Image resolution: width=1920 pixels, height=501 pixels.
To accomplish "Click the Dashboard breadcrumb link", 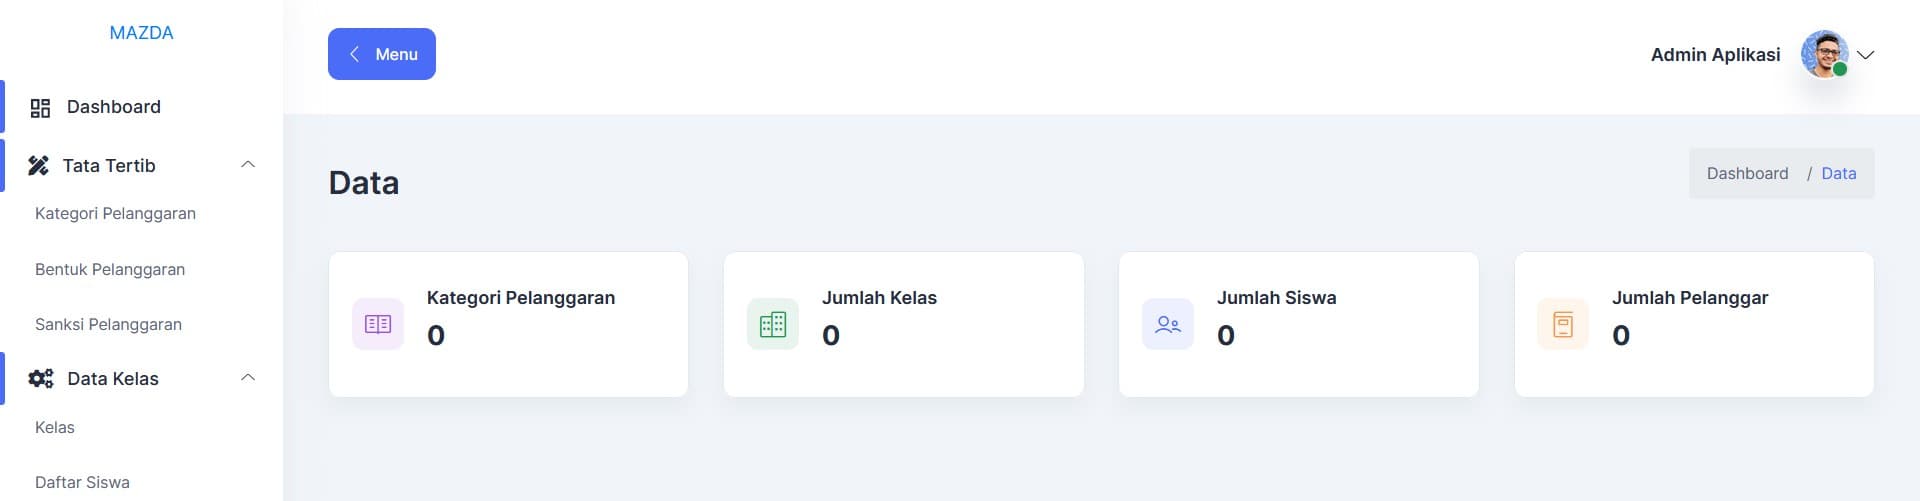I will pos(1747,174).
